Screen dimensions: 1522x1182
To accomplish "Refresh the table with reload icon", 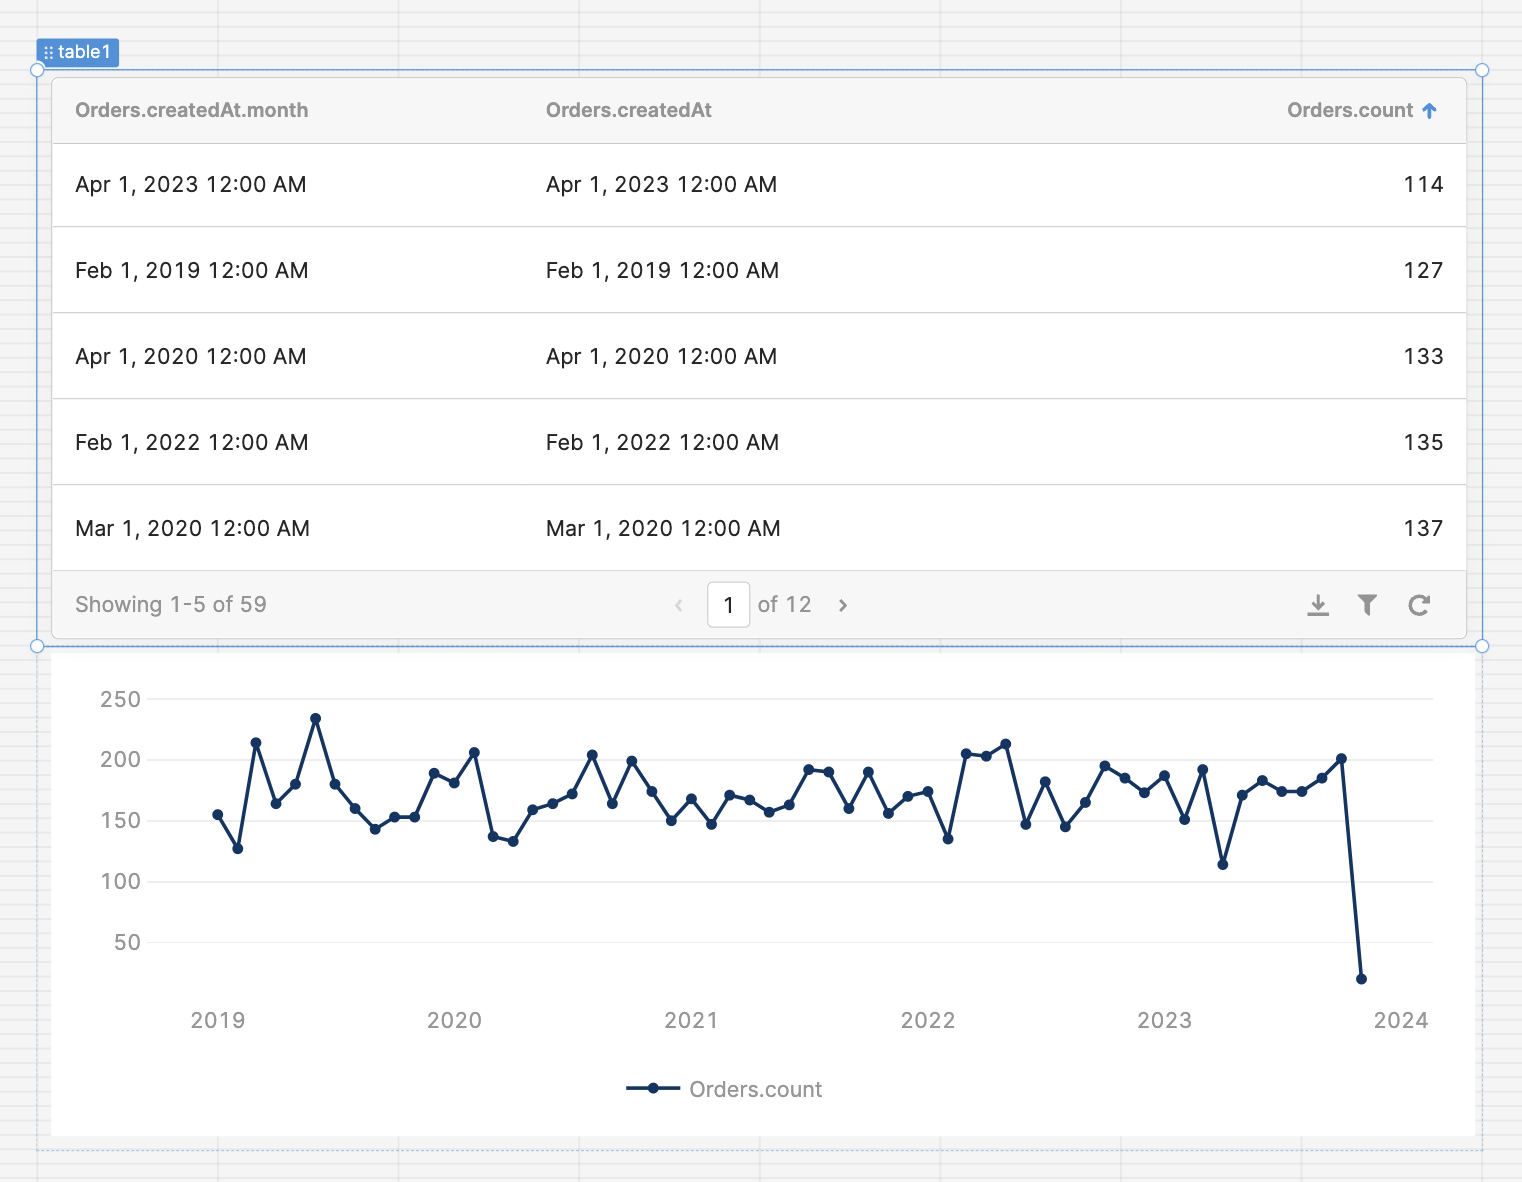I will pyautogui.click(x=1418, y=605).
